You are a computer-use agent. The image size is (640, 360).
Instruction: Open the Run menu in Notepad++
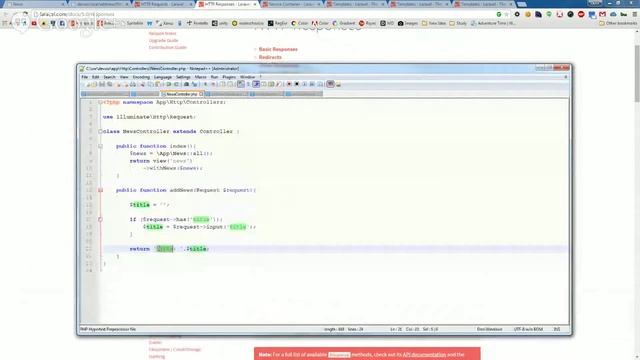214,77
